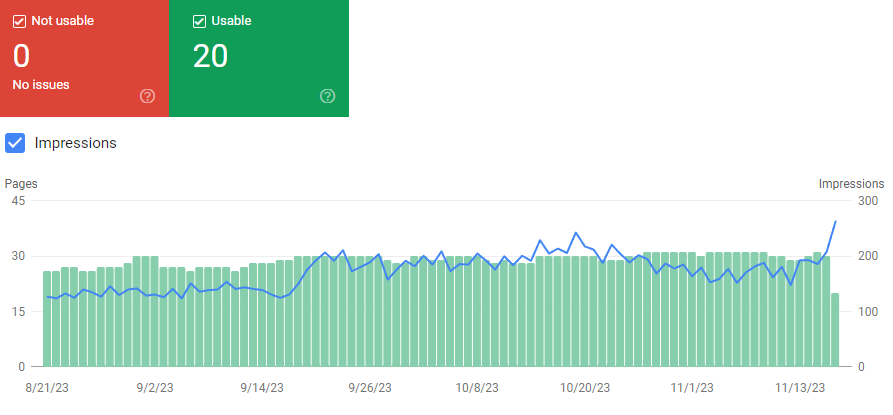Viewport: 893px width, 415px height.
Task: Click the Pages axis title
Action: pyautogui.click(x=21, y=184)
